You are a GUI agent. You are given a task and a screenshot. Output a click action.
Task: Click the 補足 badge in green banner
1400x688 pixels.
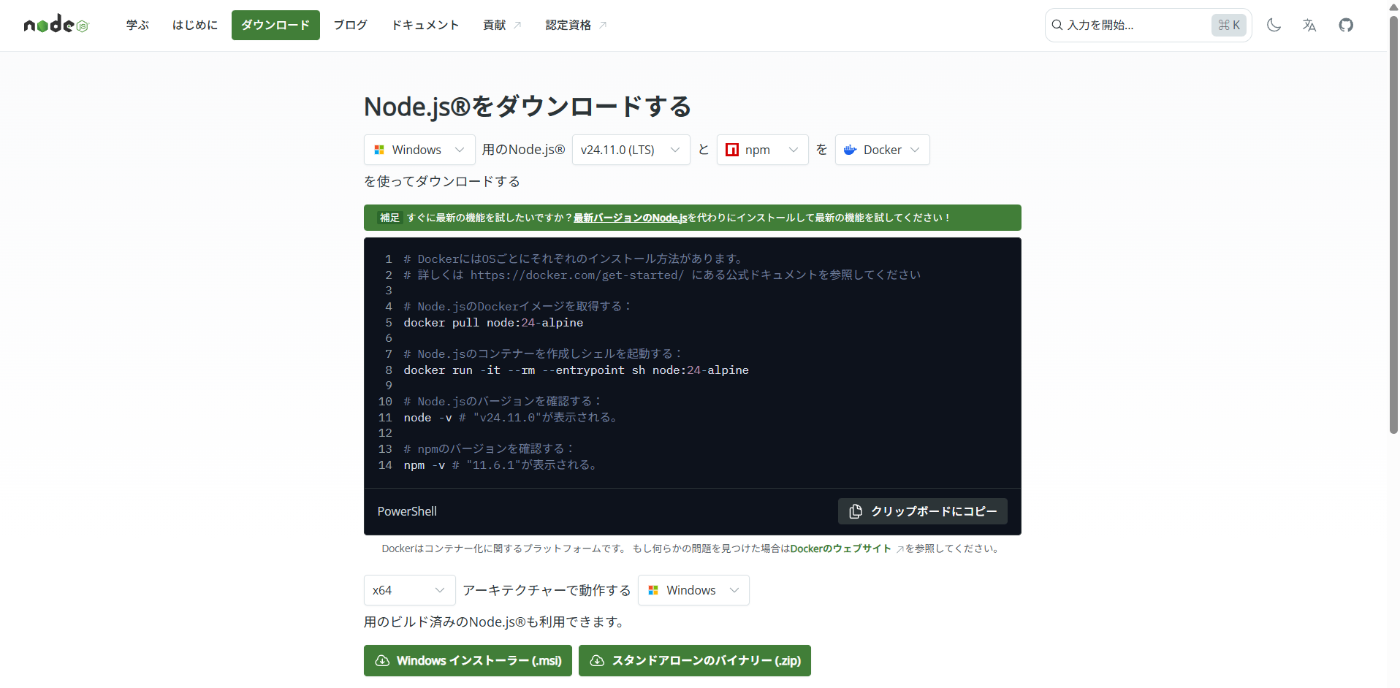coord(389,217)
